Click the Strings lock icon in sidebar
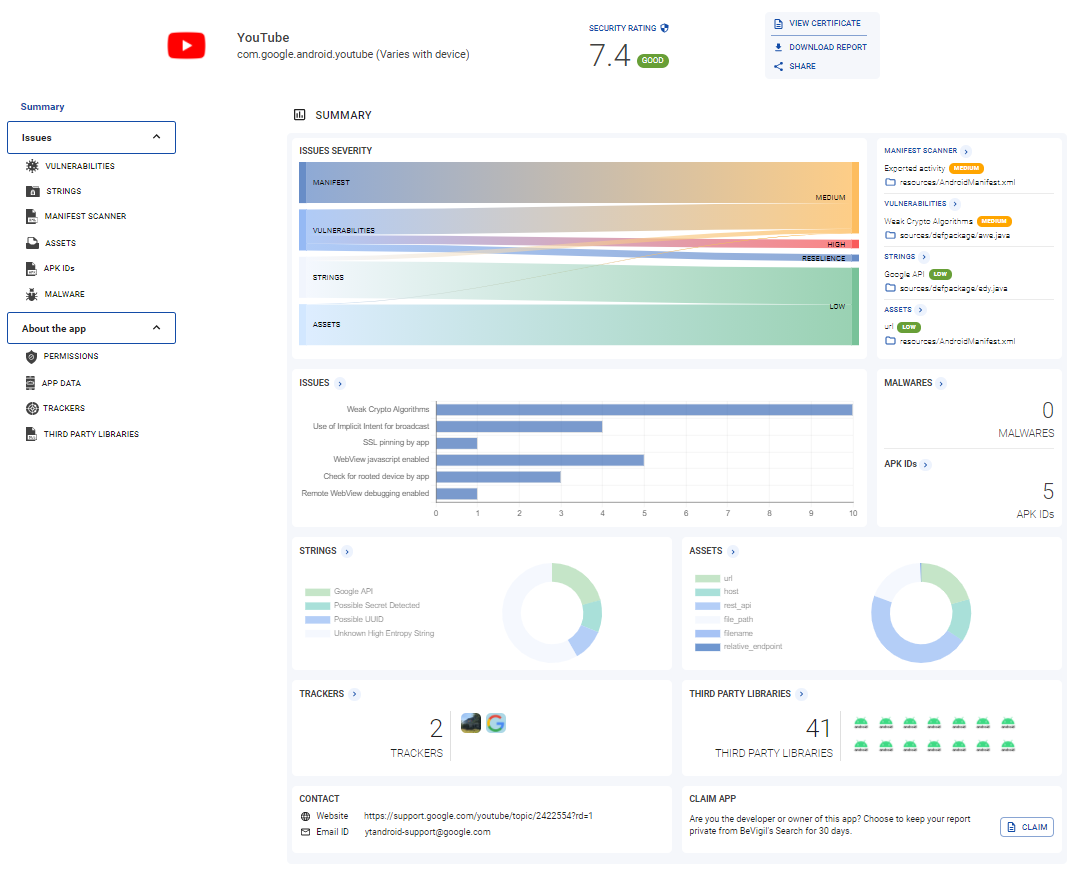 (32, 191)
